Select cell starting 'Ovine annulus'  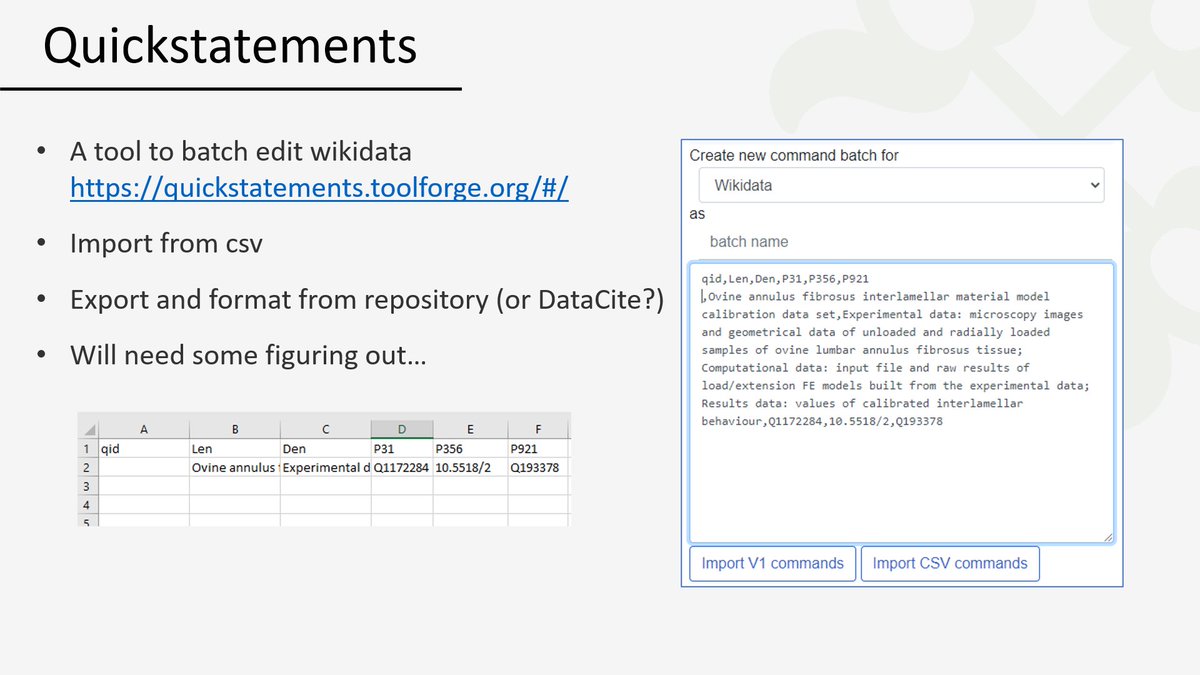point(234,468)
